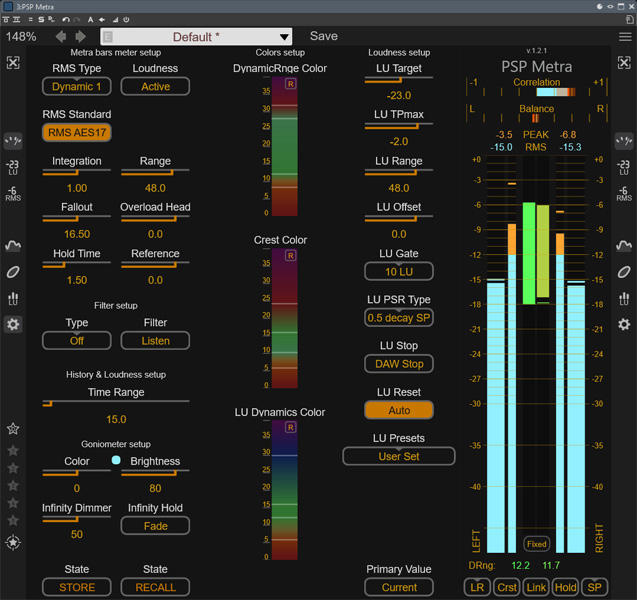637x600 pixels.
Task: Go to next preset with right arrow
Action: pyautogui.click(x=80, y=37)
